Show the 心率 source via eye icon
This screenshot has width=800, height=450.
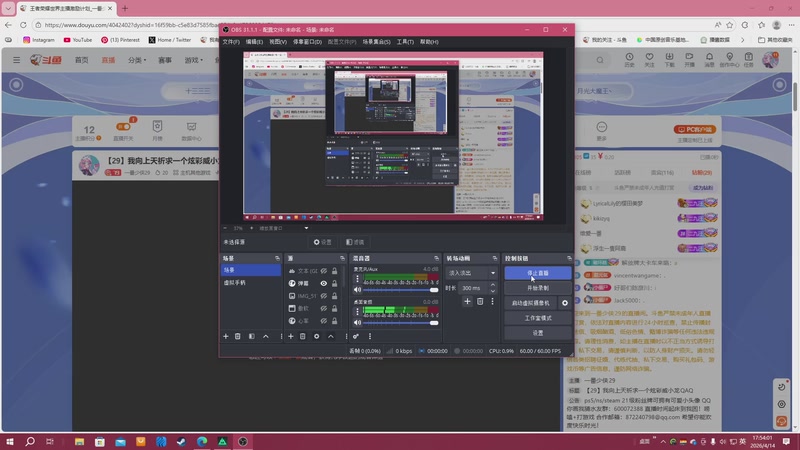(323, 321)
